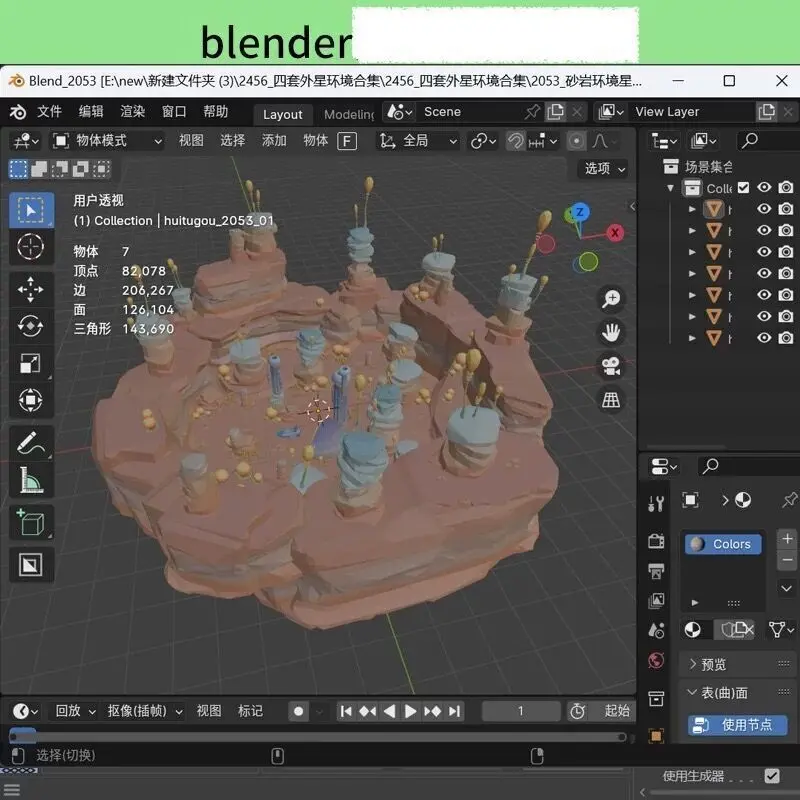Screen dimensions: 800x800
Task: Toggle the Collection render camera icon
Action: coord(786,188)
